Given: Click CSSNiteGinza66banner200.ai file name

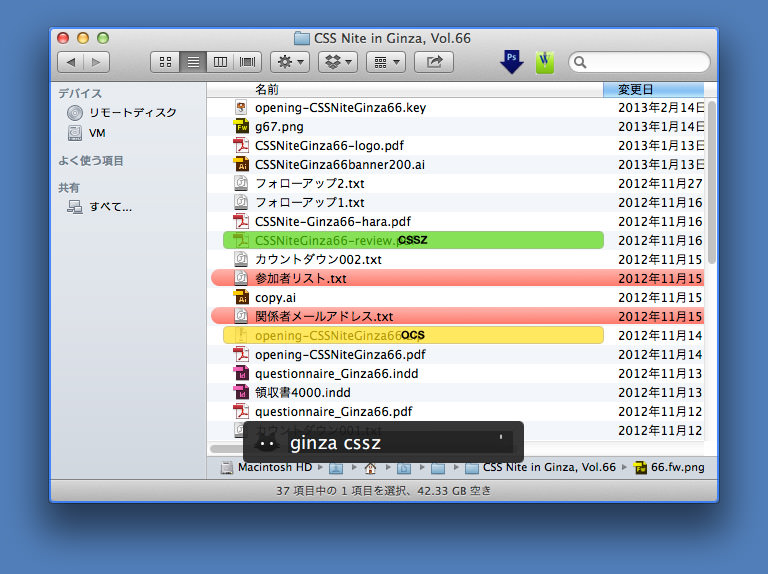Looking at the screenshot, I should tap(340, 165).
